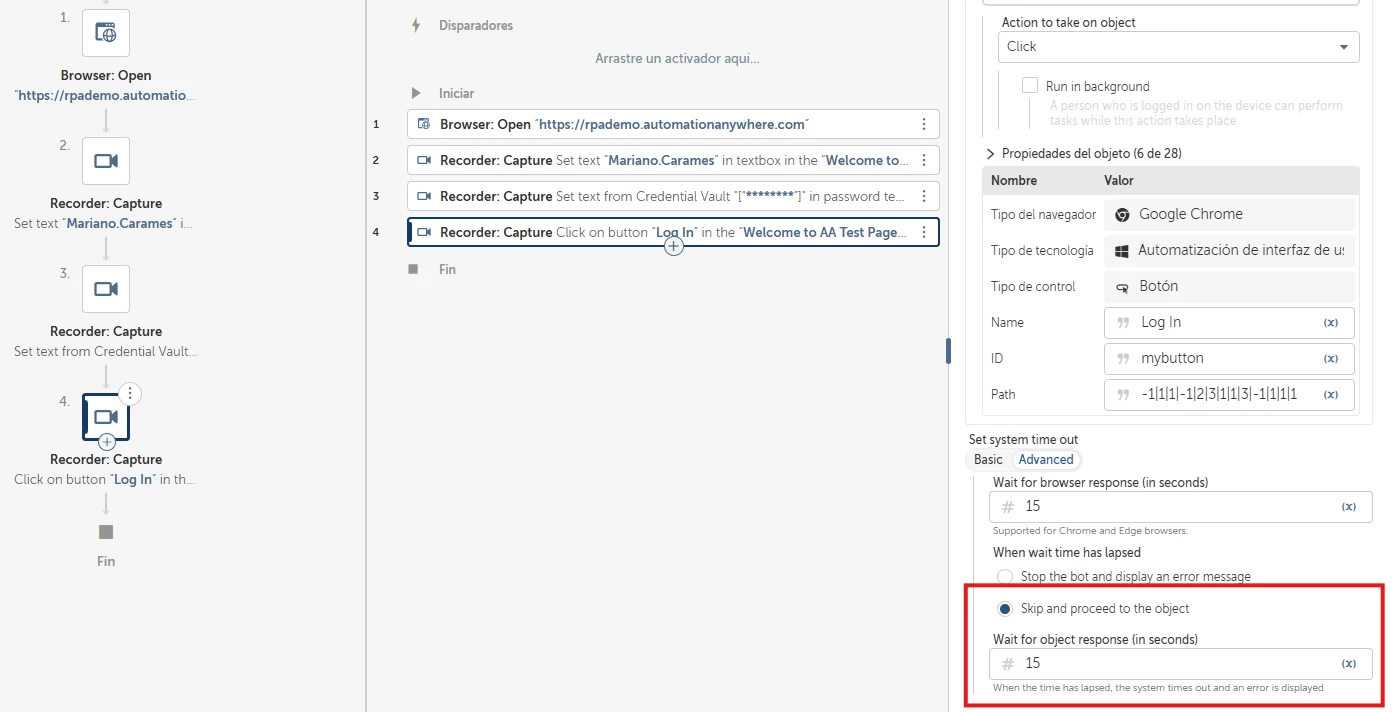Image resolution: width=1393 pixels, height=712 pixels.
Task: Switch to the Basic timeout tab
Action: (988, 460)
